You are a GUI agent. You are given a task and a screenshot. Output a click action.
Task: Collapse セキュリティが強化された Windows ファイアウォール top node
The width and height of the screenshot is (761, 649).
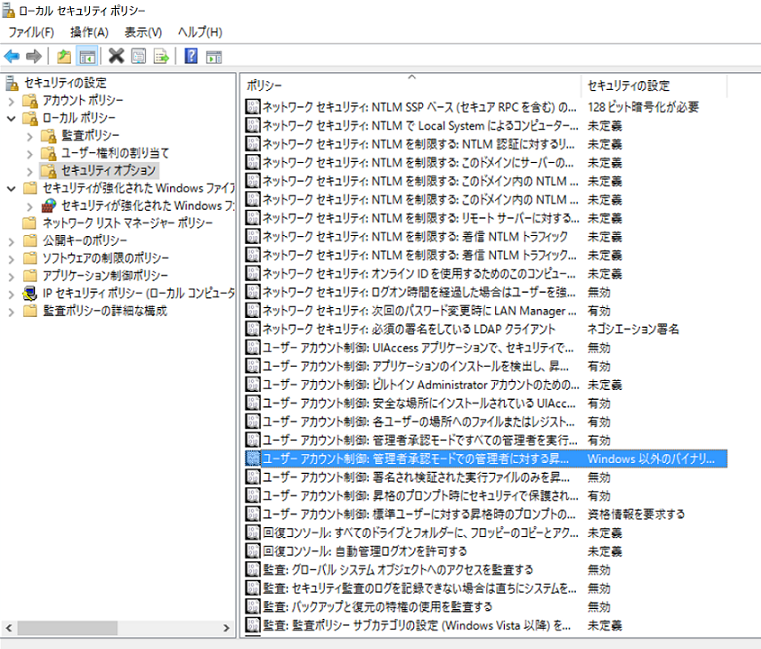(11, 188)
